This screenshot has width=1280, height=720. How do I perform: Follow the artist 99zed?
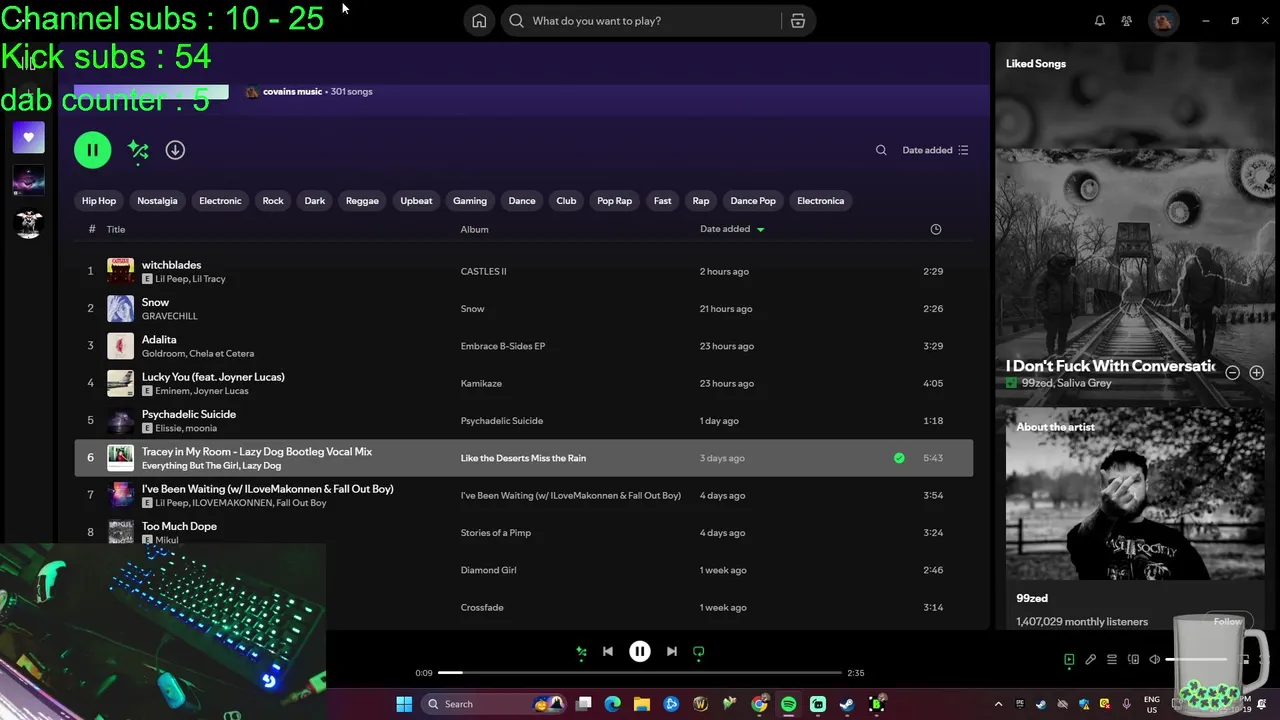(x=1228, y=621)
